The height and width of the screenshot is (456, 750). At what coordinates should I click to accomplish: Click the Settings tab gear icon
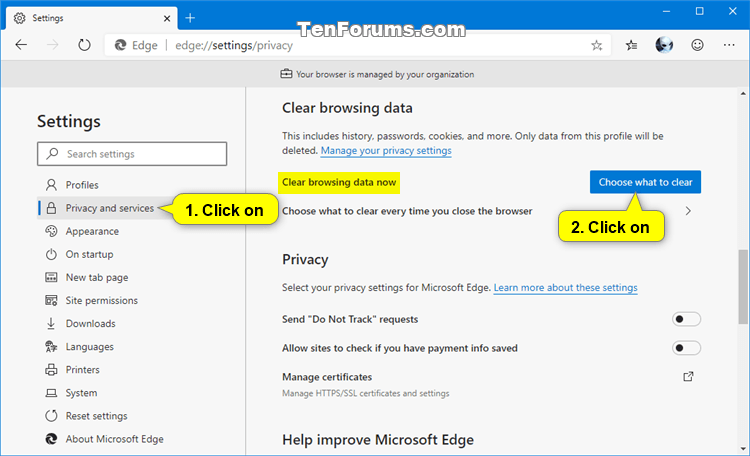click(x=20, y=18)
